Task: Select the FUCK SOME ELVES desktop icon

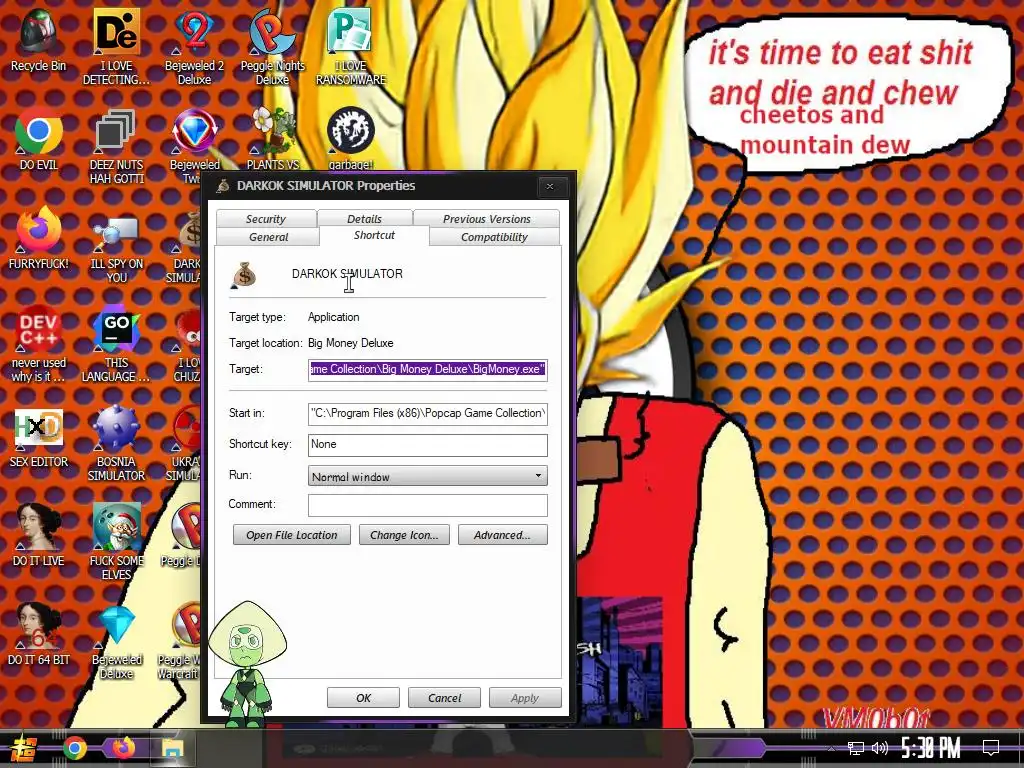Action: pyautogui.click(x=116, y=542)
